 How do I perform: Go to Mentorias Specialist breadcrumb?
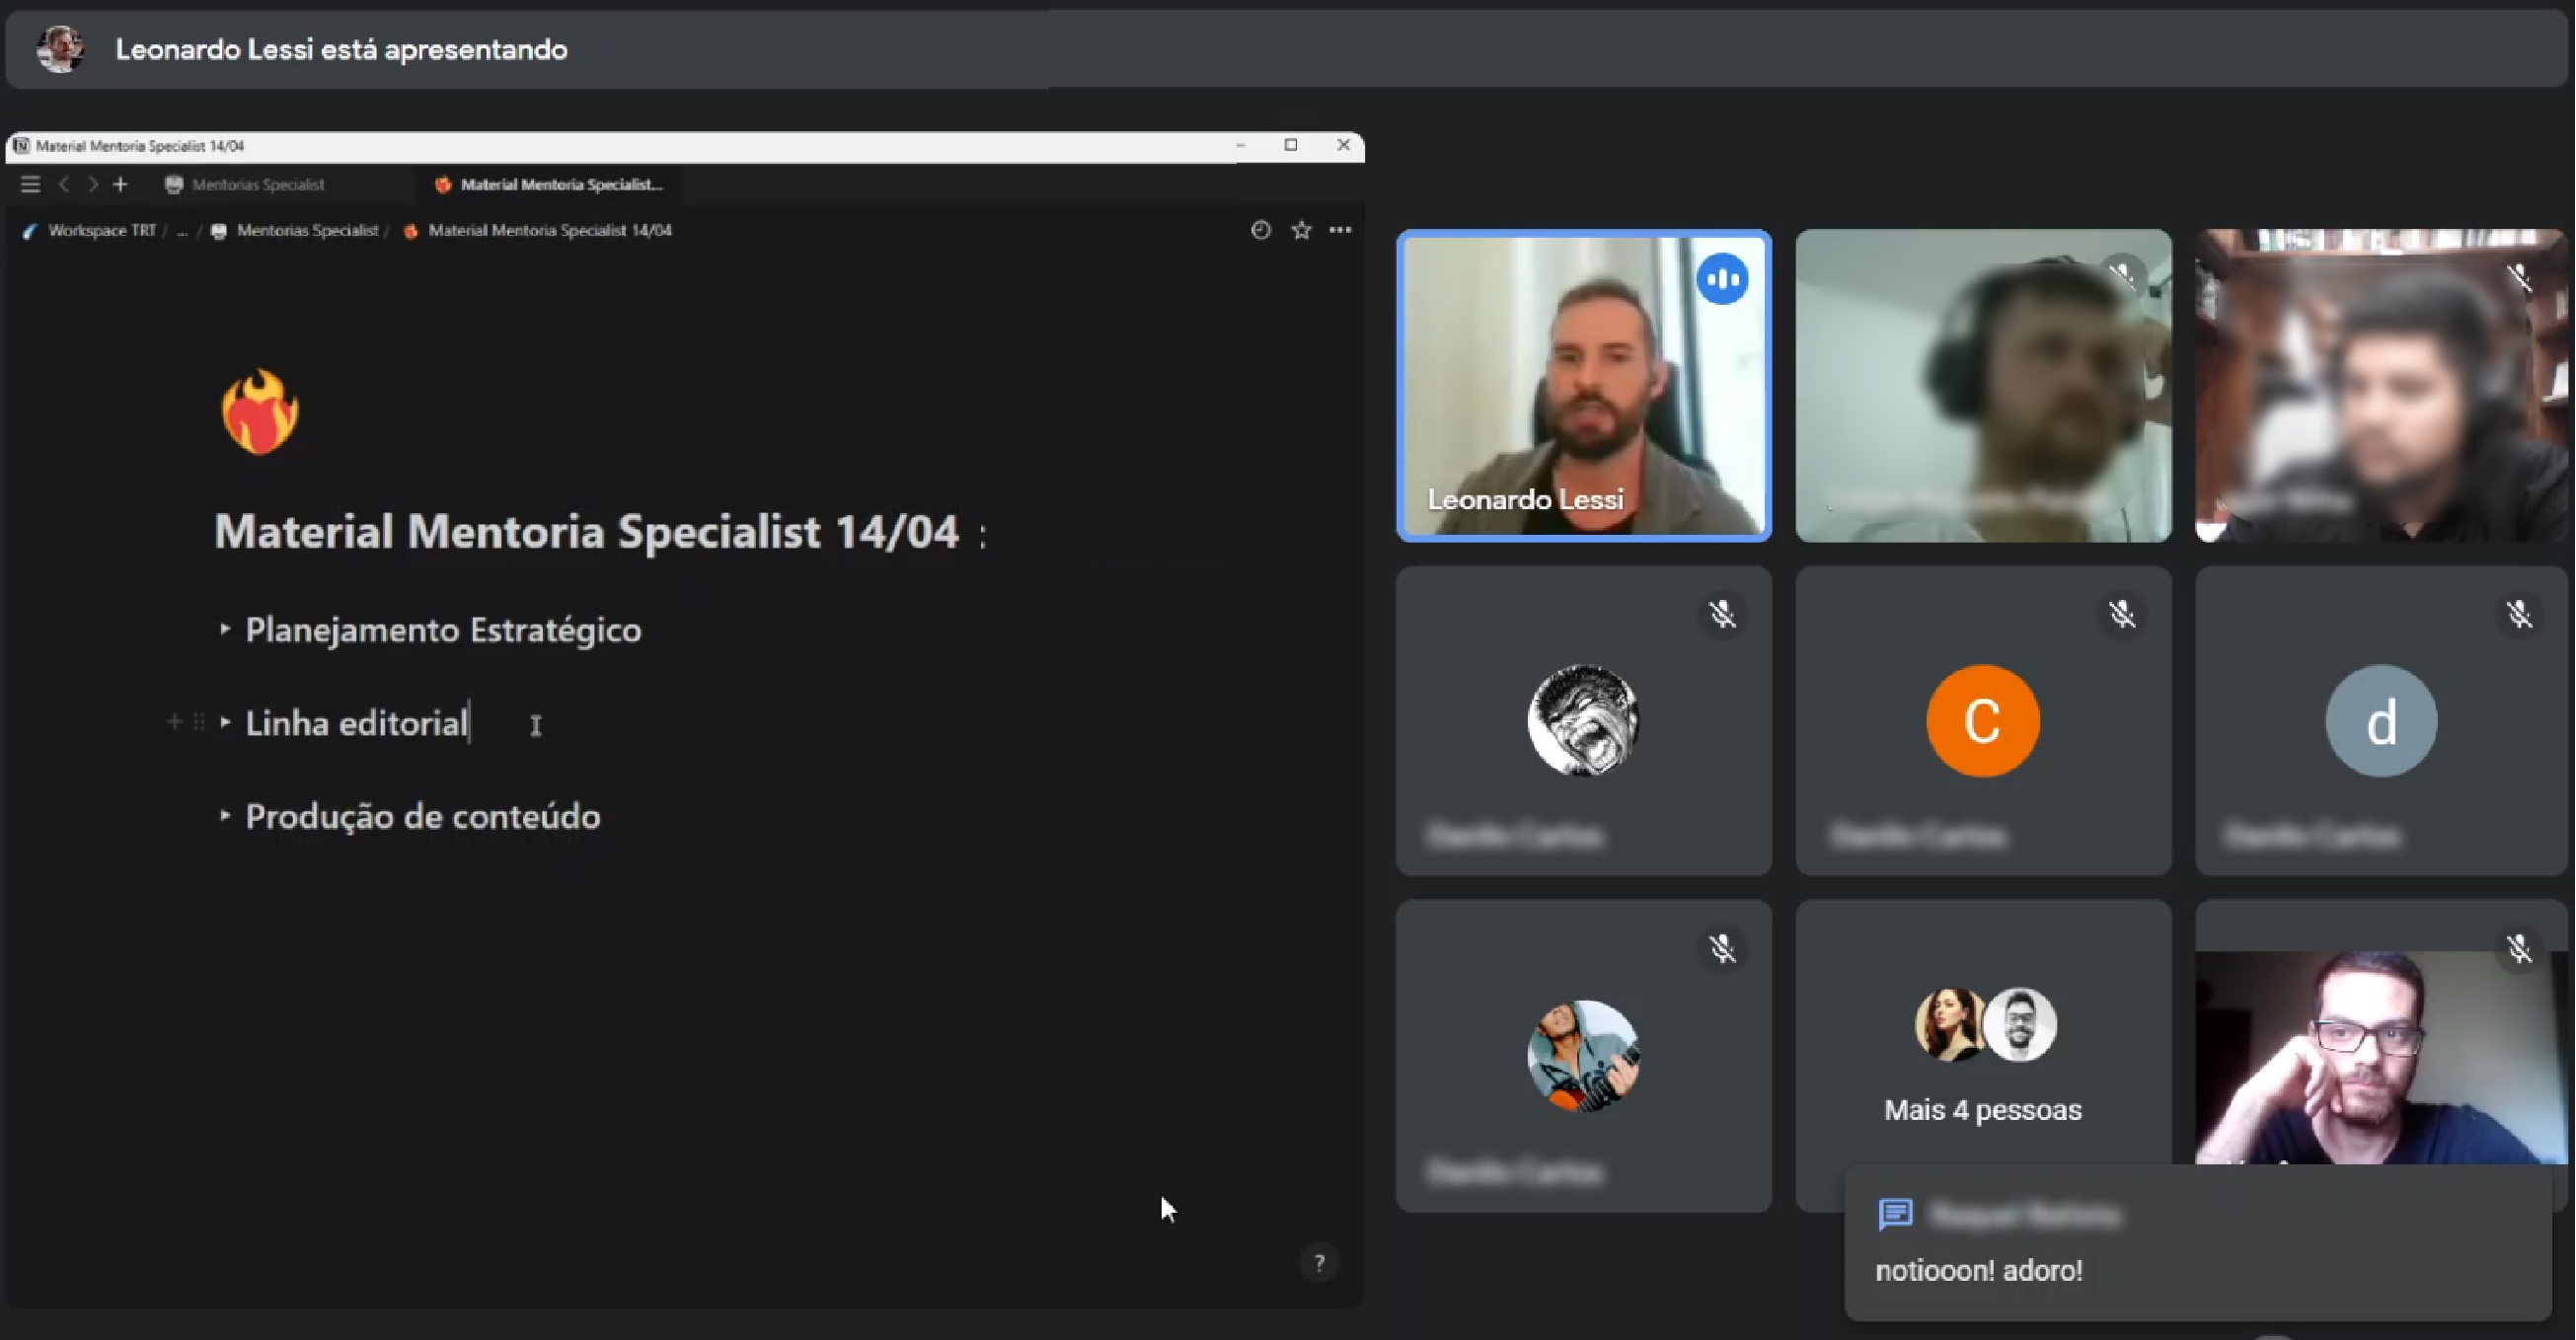coord(307,230)
